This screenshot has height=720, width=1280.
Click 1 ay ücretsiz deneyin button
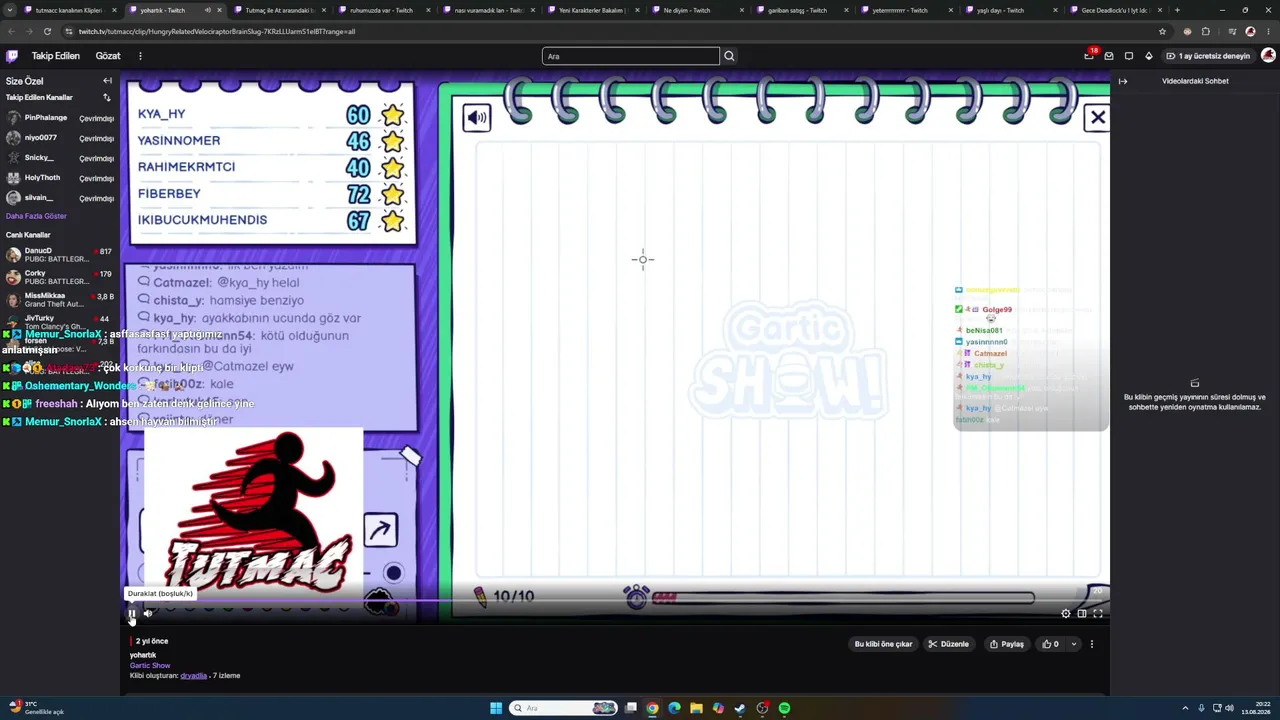(1208, 56)
